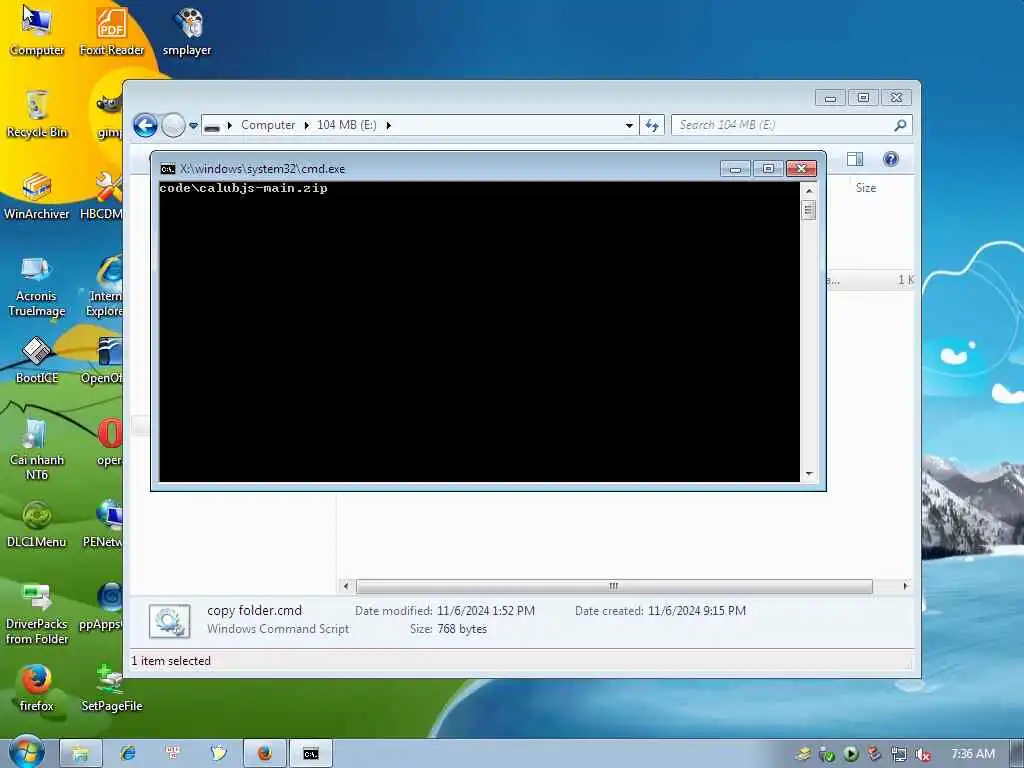Image resolution: width=1024 pixels, height=768 pixels.
Task: Click Explorer horizontal scrollbar left arrow
Action: [x=346, y=586]
